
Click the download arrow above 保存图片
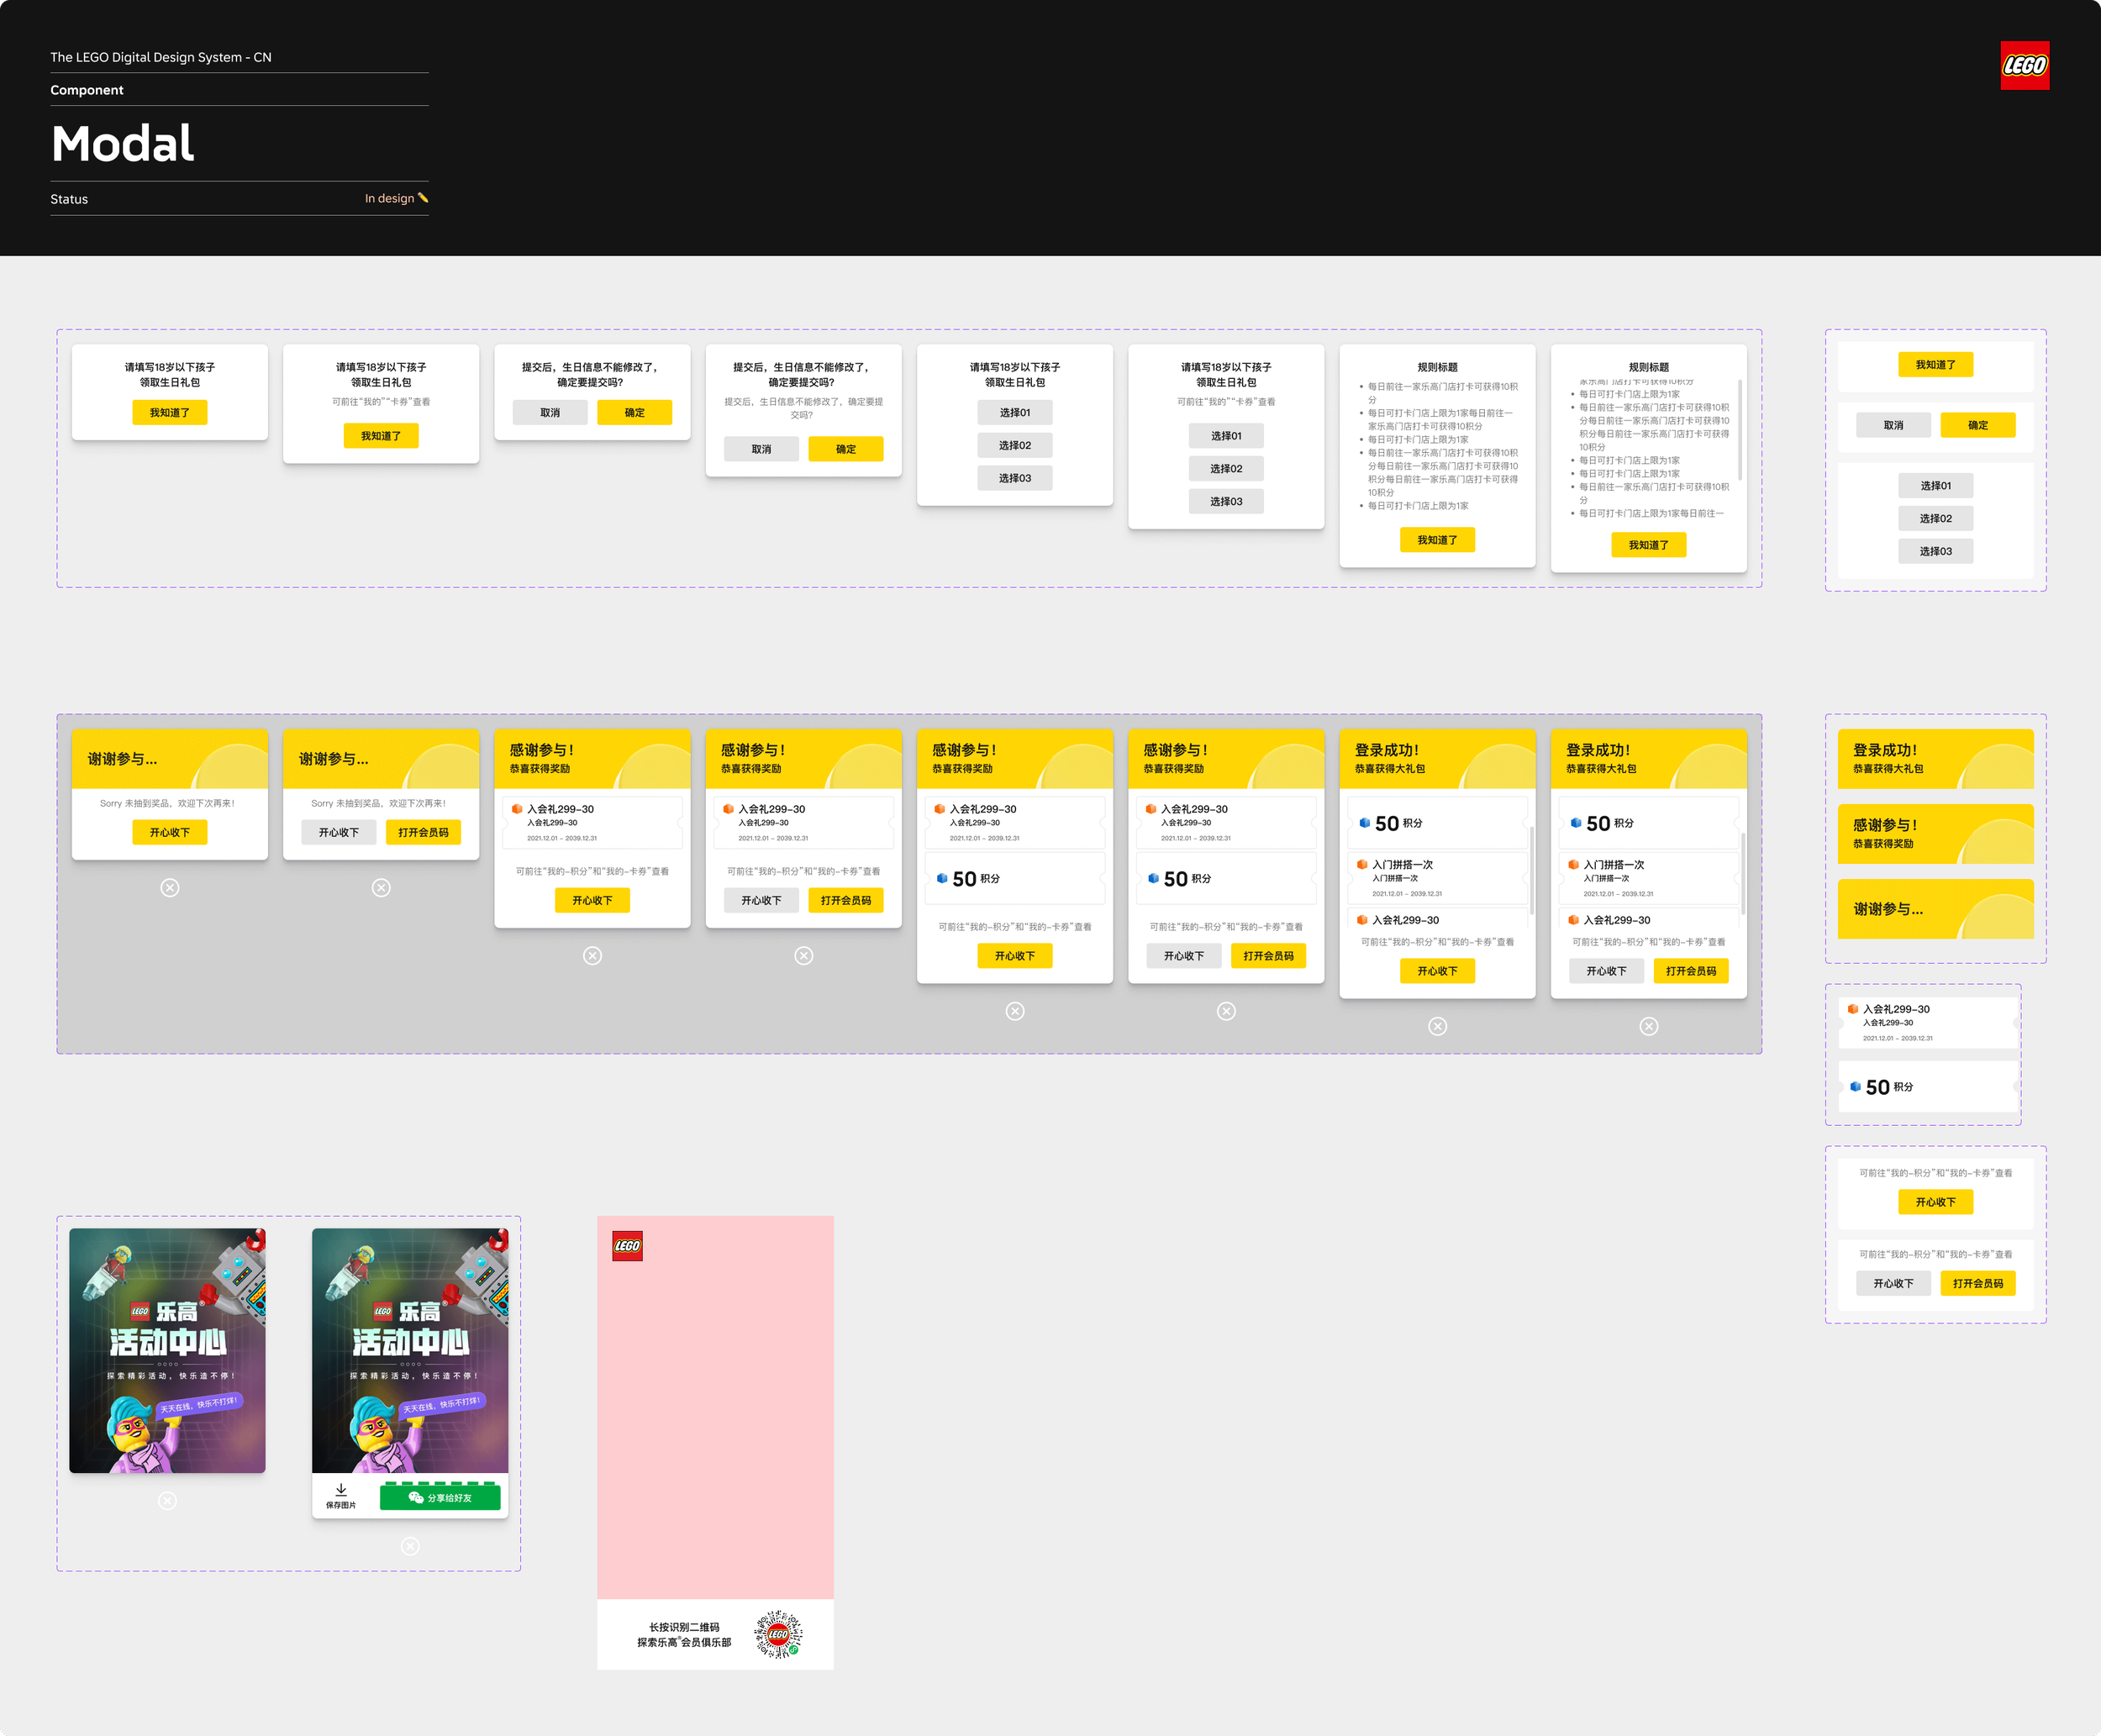[341, 1489]
